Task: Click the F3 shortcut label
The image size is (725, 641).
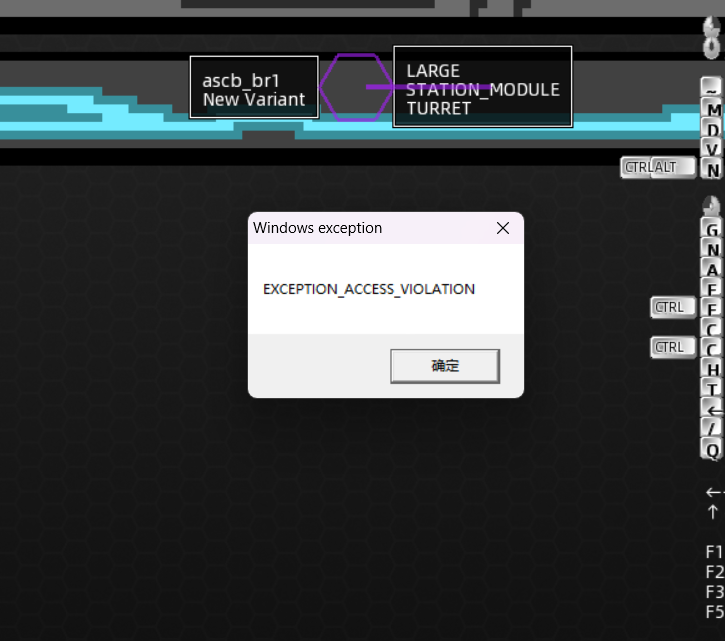Action: [714, 592]
